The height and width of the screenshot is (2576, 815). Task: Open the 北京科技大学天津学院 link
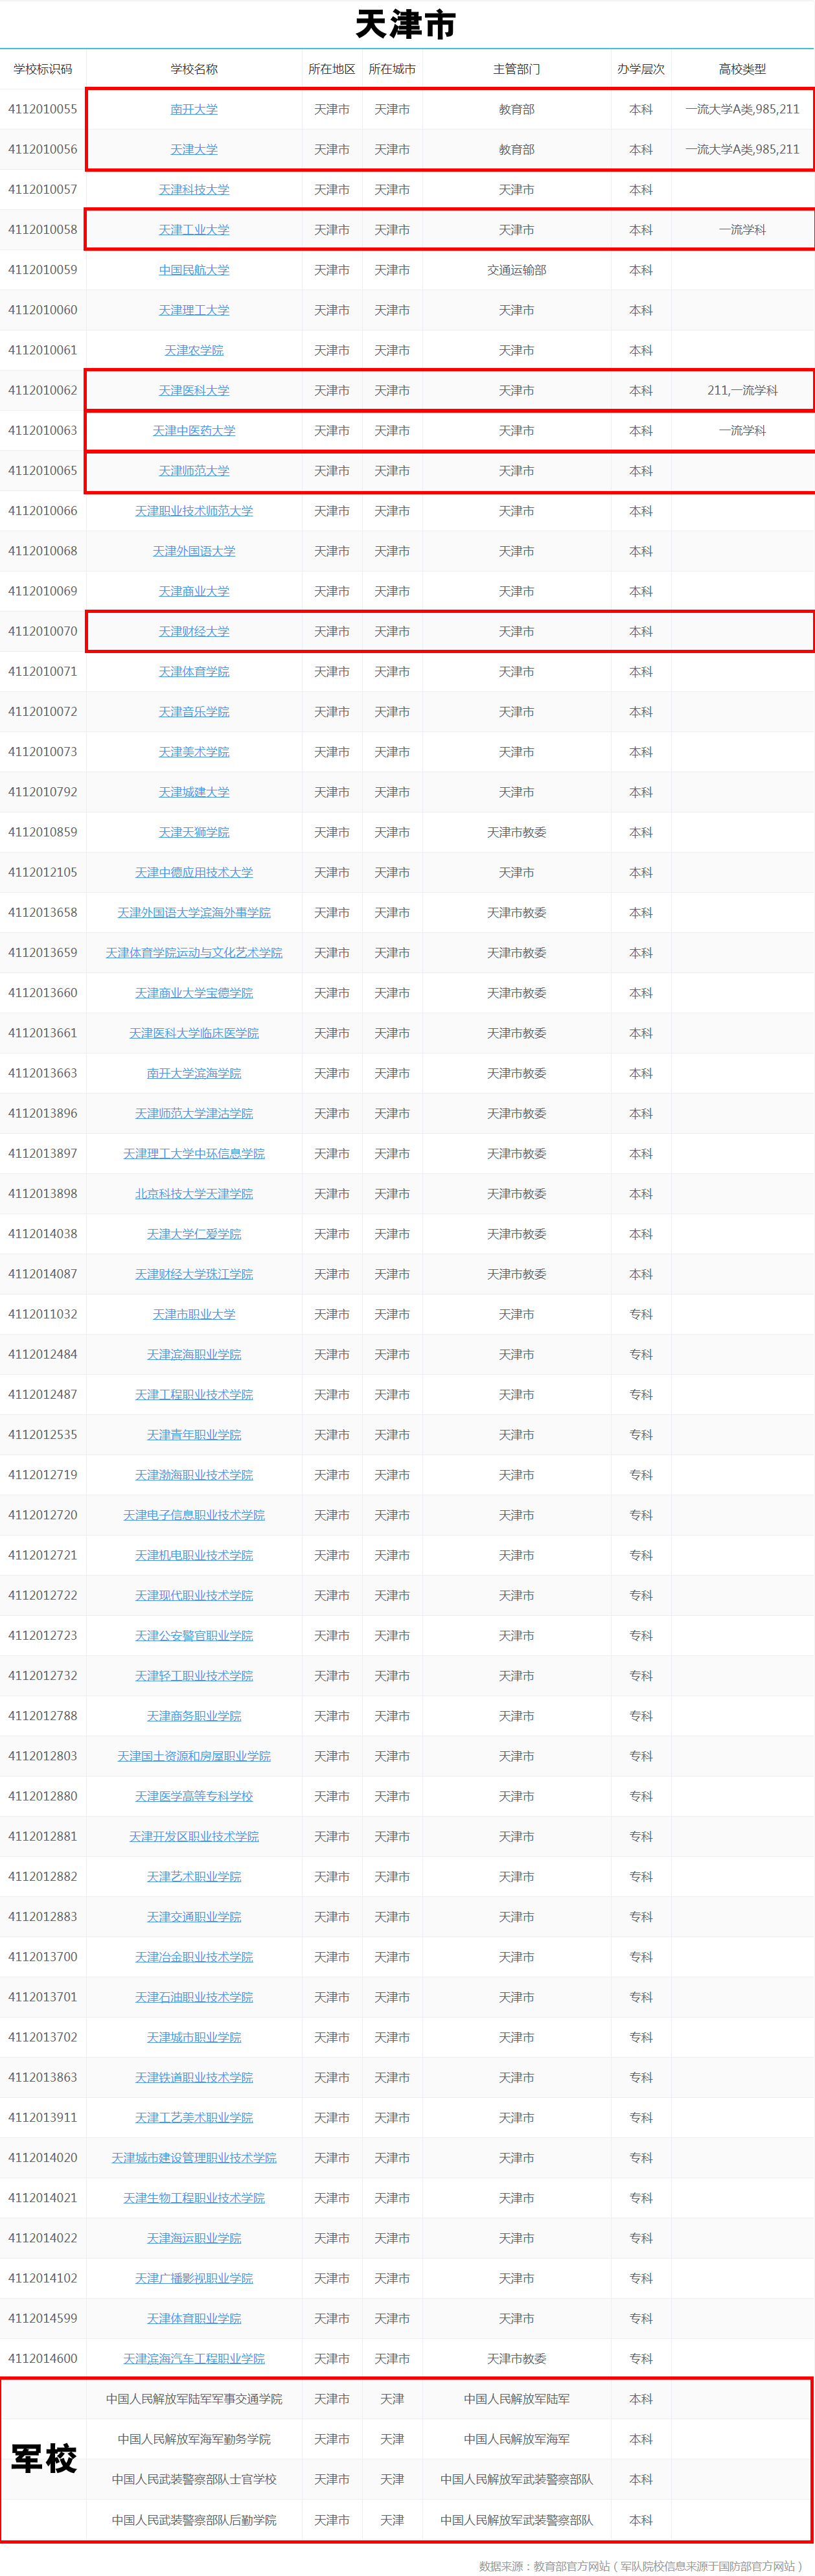(194, 1193)
